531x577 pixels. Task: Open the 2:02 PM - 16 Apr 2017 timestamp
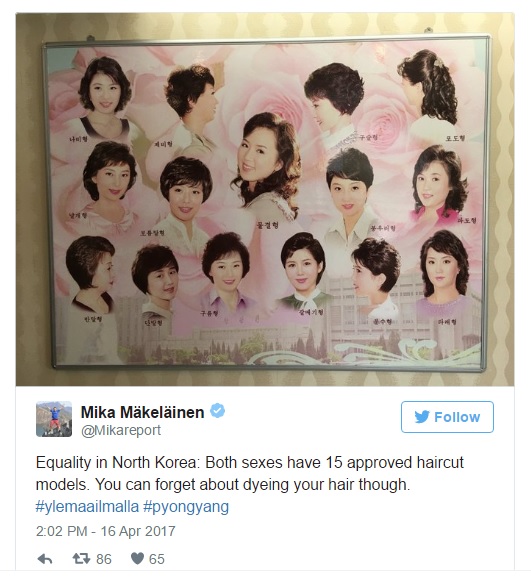[106, 531]
